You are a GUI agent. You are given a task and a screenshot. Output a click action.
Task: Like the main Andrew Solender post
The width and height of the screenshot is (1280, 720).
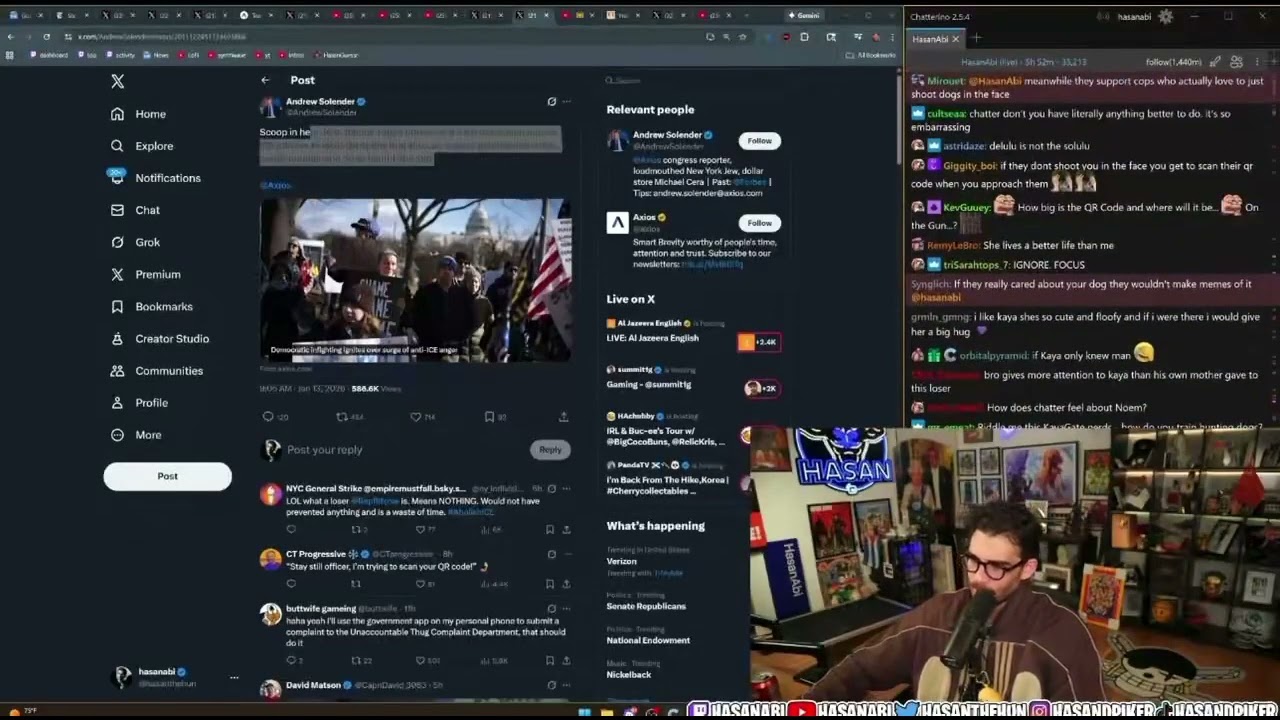[x=415, y=417]
